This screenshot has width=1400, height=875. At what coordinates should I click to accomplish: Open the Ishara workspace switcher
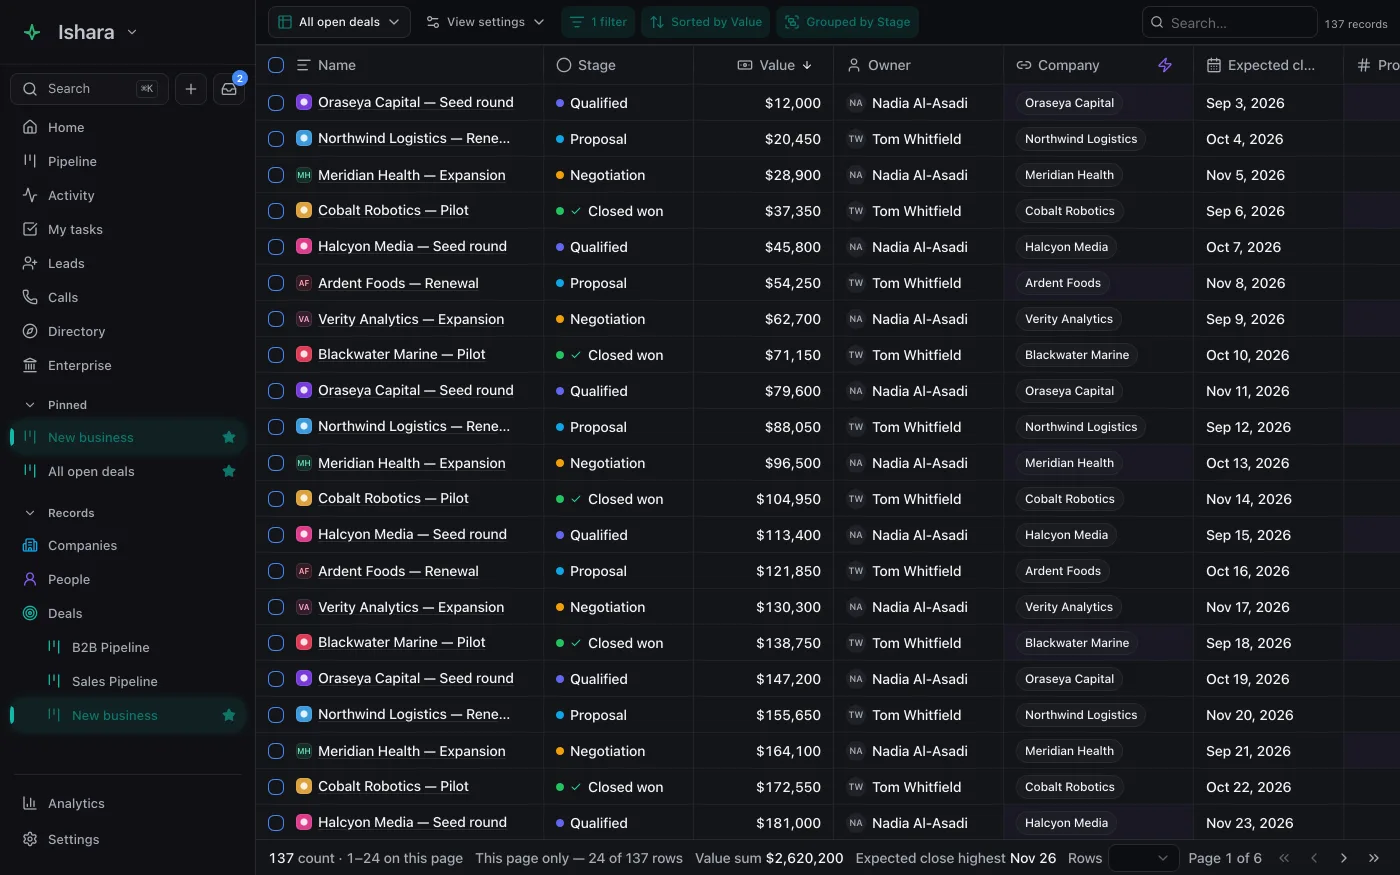click(x=97, y=32)
